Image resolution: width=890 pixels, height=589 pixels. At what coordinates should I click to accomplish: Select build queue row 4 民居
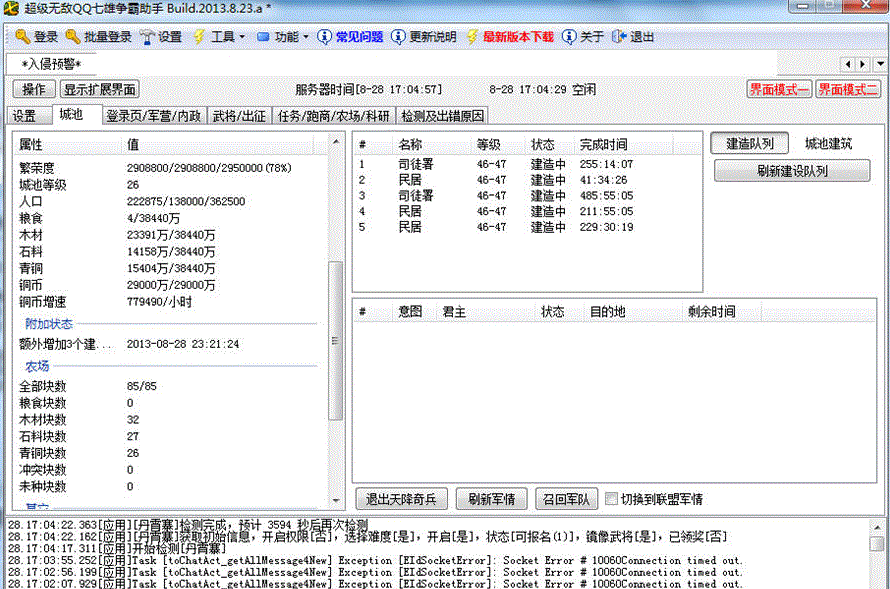527,212
